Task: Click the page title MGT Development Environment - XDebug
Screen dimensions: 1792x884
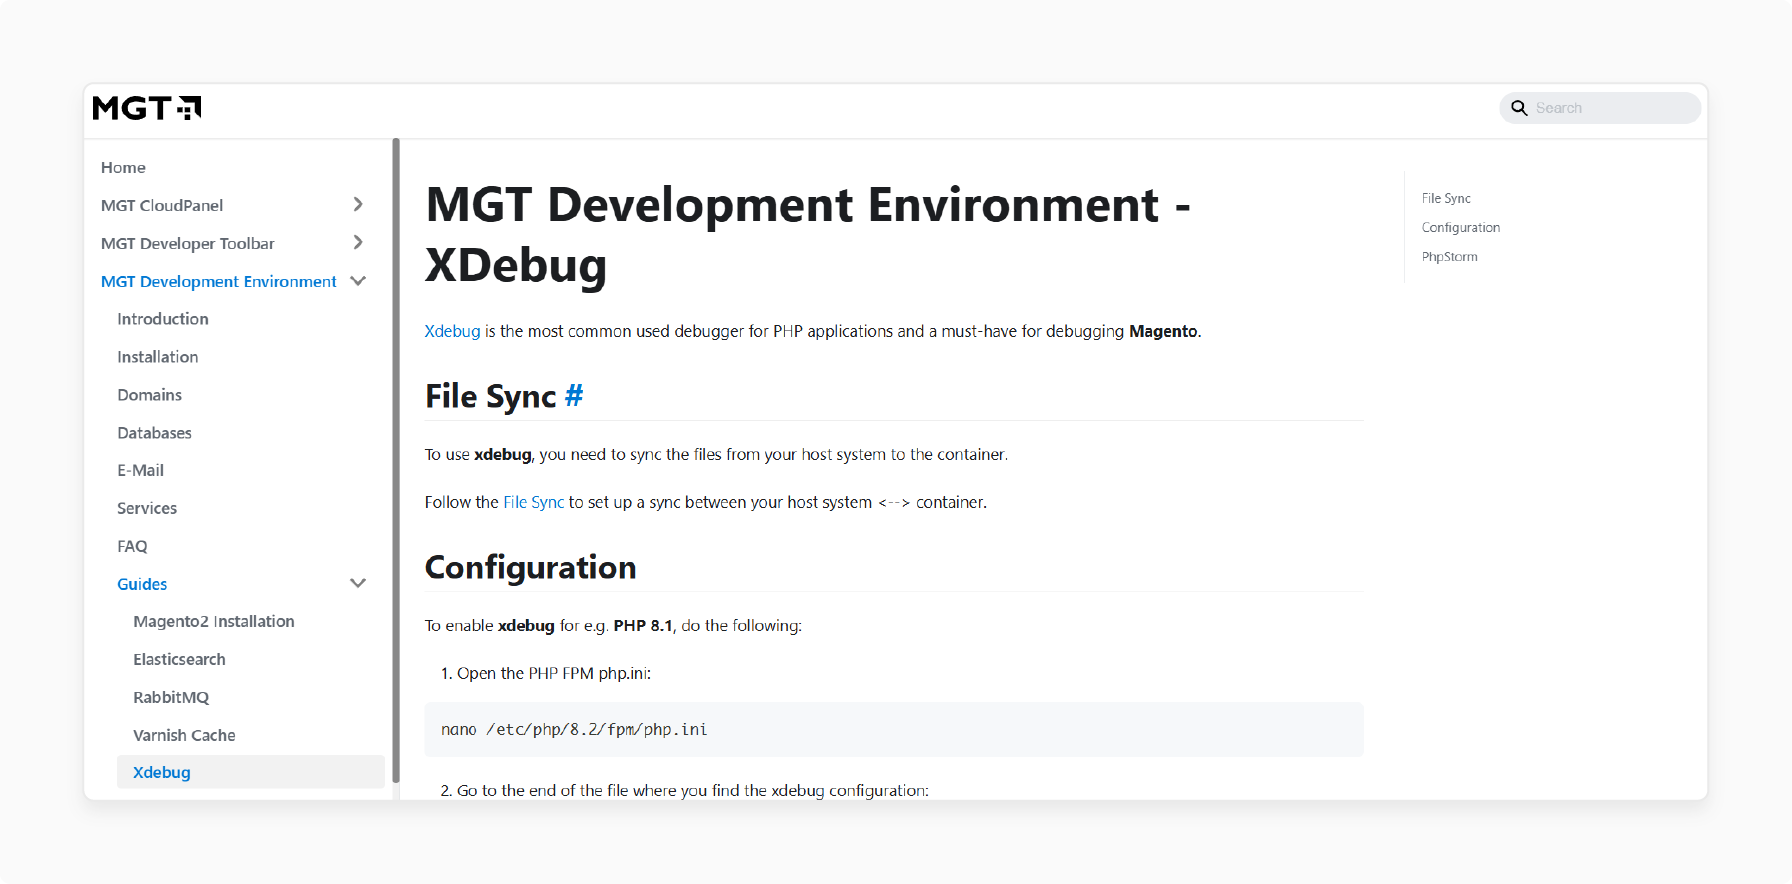Action: tap(808, 235)
